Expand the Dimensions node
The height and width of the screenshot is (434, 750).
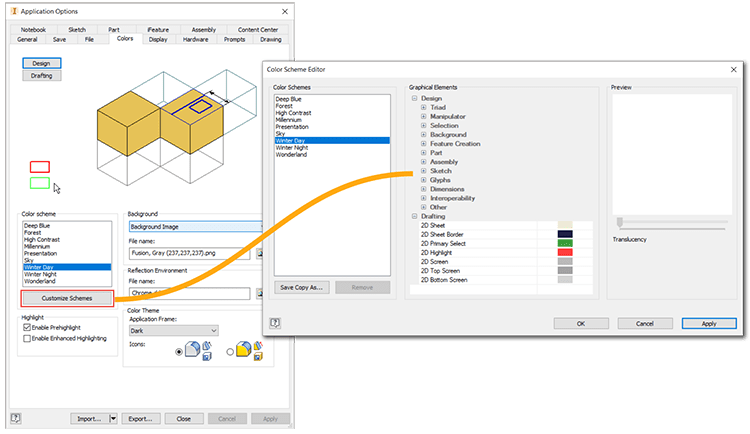423,189
